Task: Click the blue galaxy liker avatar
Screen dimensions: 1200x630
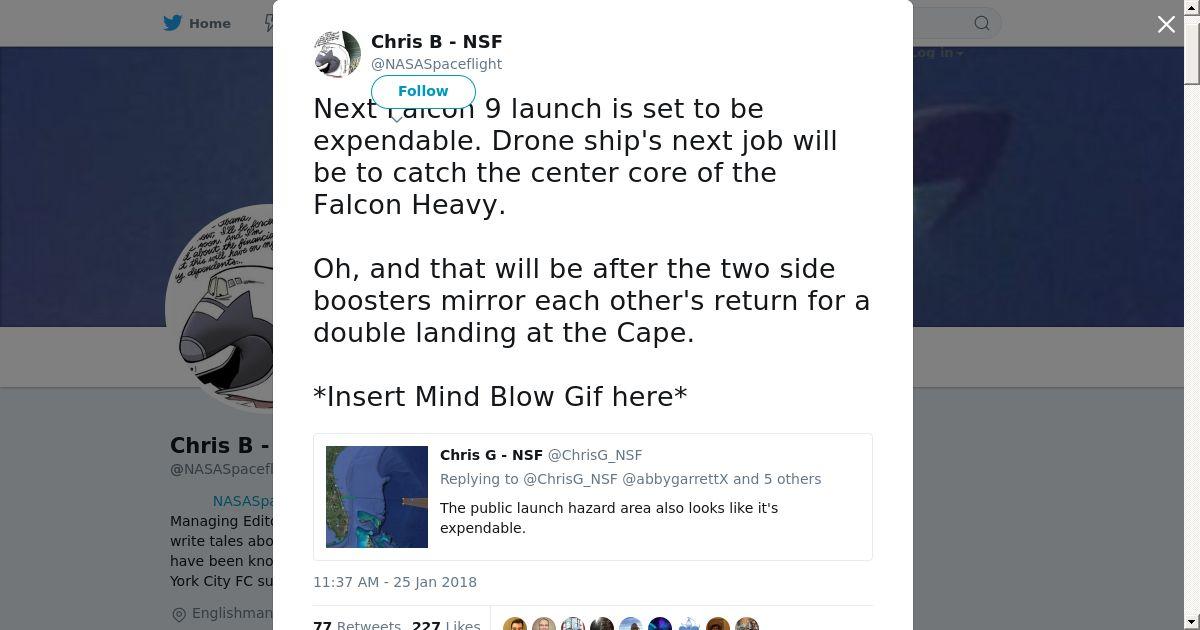Action: click(x=660, y=624)
